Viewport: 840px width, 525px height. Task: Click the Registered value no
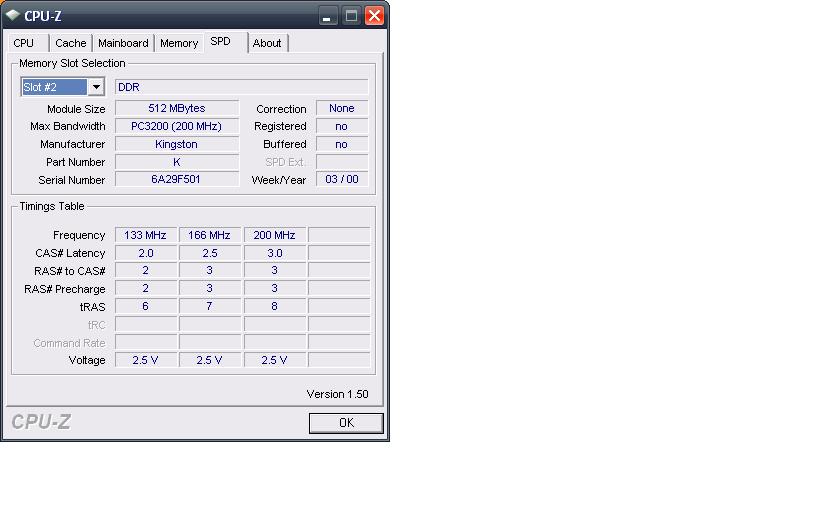tap(342, 126)
